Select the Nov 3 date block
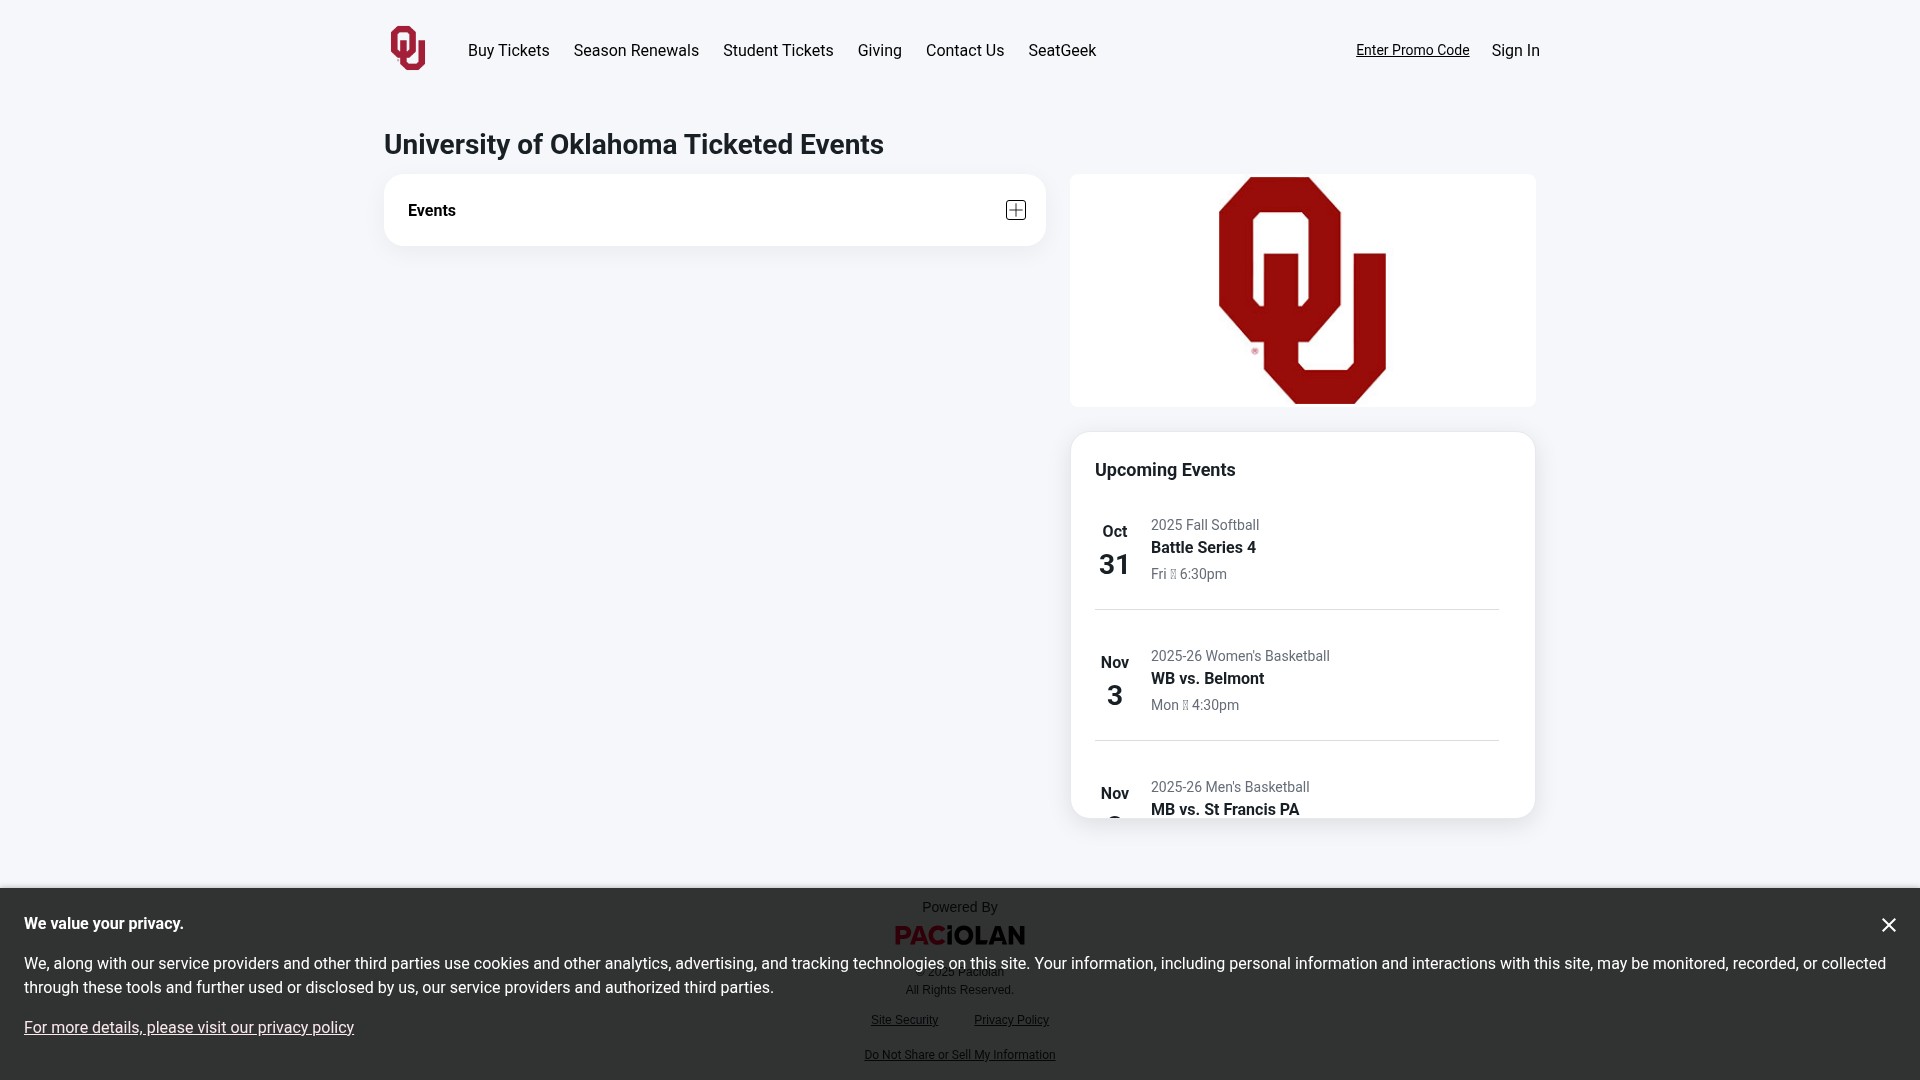 click(1114, 681)
